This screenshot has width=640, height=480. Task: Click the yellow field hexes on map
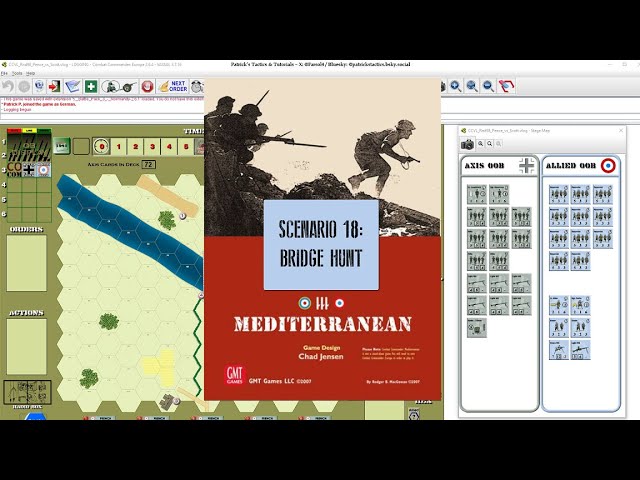(x=159, y=367)
